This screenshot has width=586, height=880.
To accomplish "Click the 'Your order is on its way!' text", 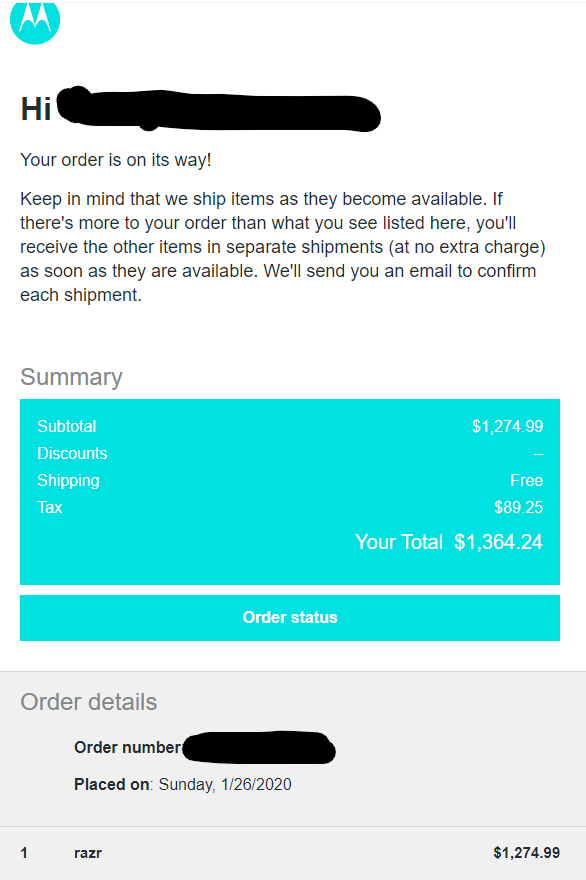I will [116, 160].
